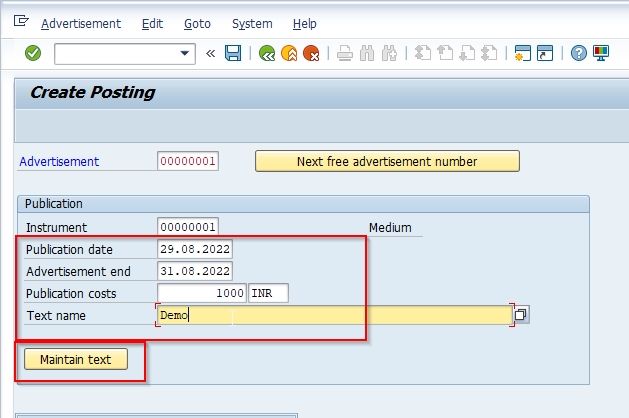Click the First Page icon
The width and height of the screenshot is (629, 418).
(423, 53)
